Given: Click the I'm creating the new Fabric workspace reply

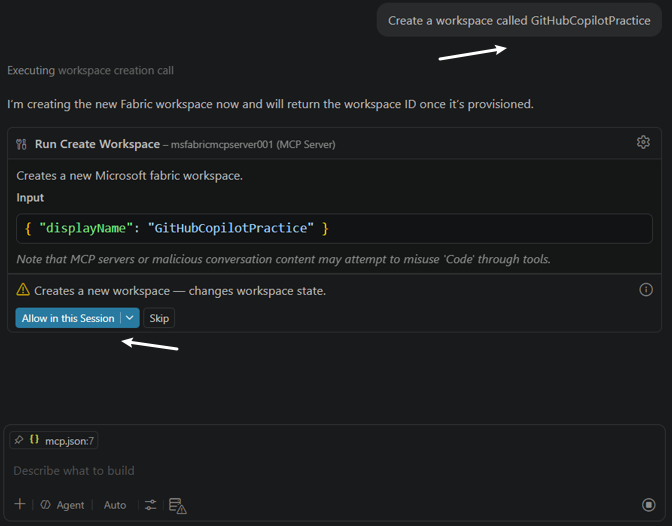Looking at the screenshot, I should 270,104.
